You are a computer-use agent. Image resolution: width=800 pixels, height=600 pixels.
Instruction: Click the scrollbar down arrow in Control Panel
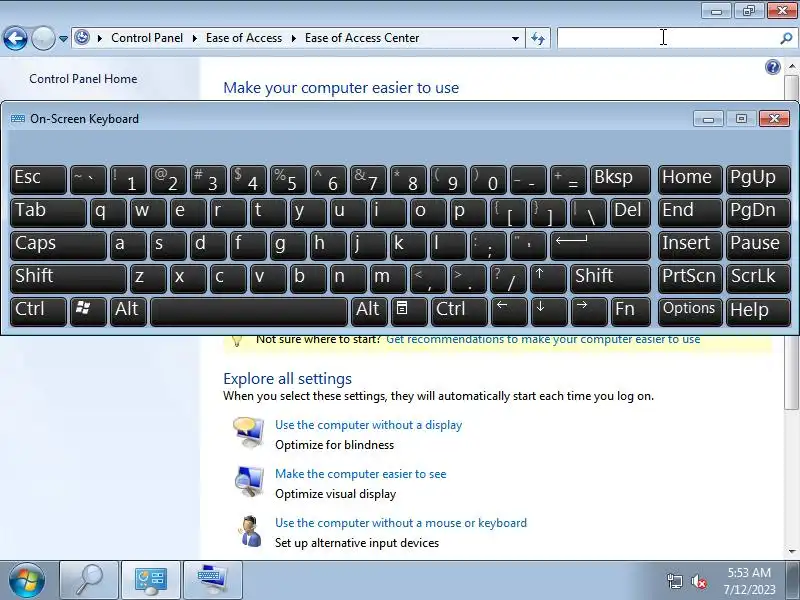click(791, 552)
